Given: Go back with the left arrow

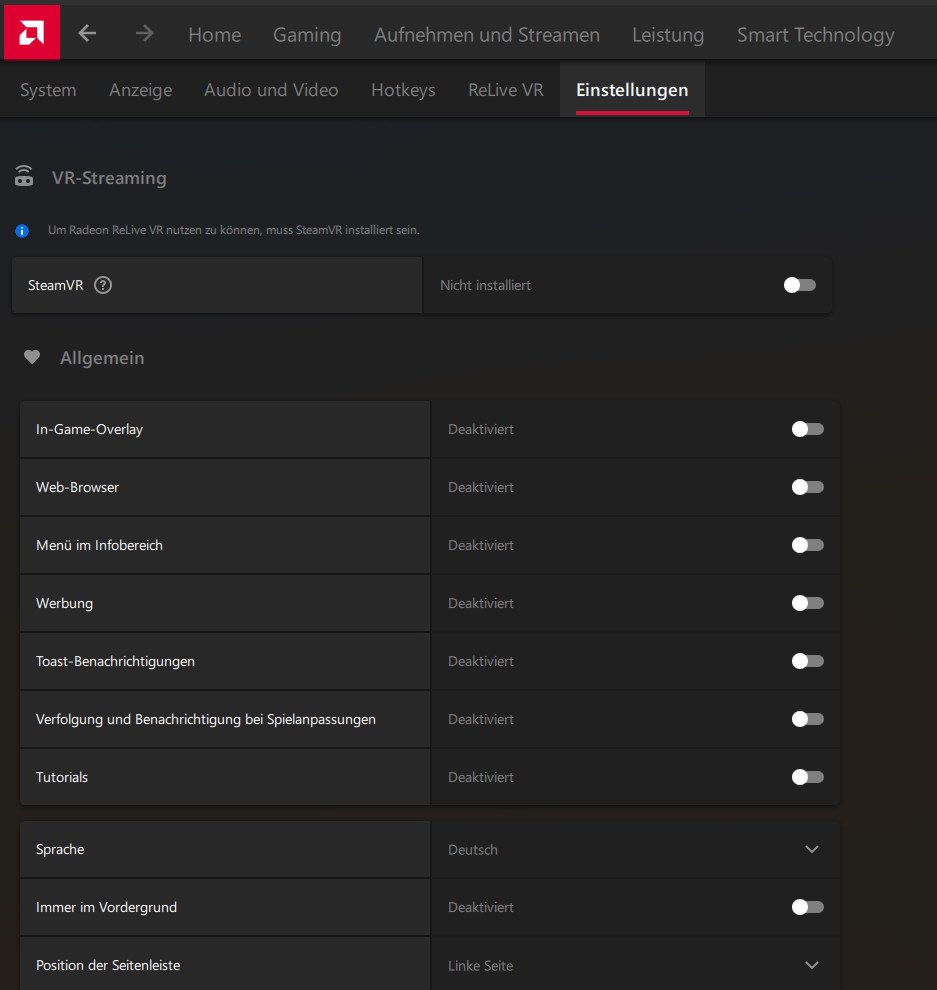Looking at the screenshot, I should click(88, 34).
